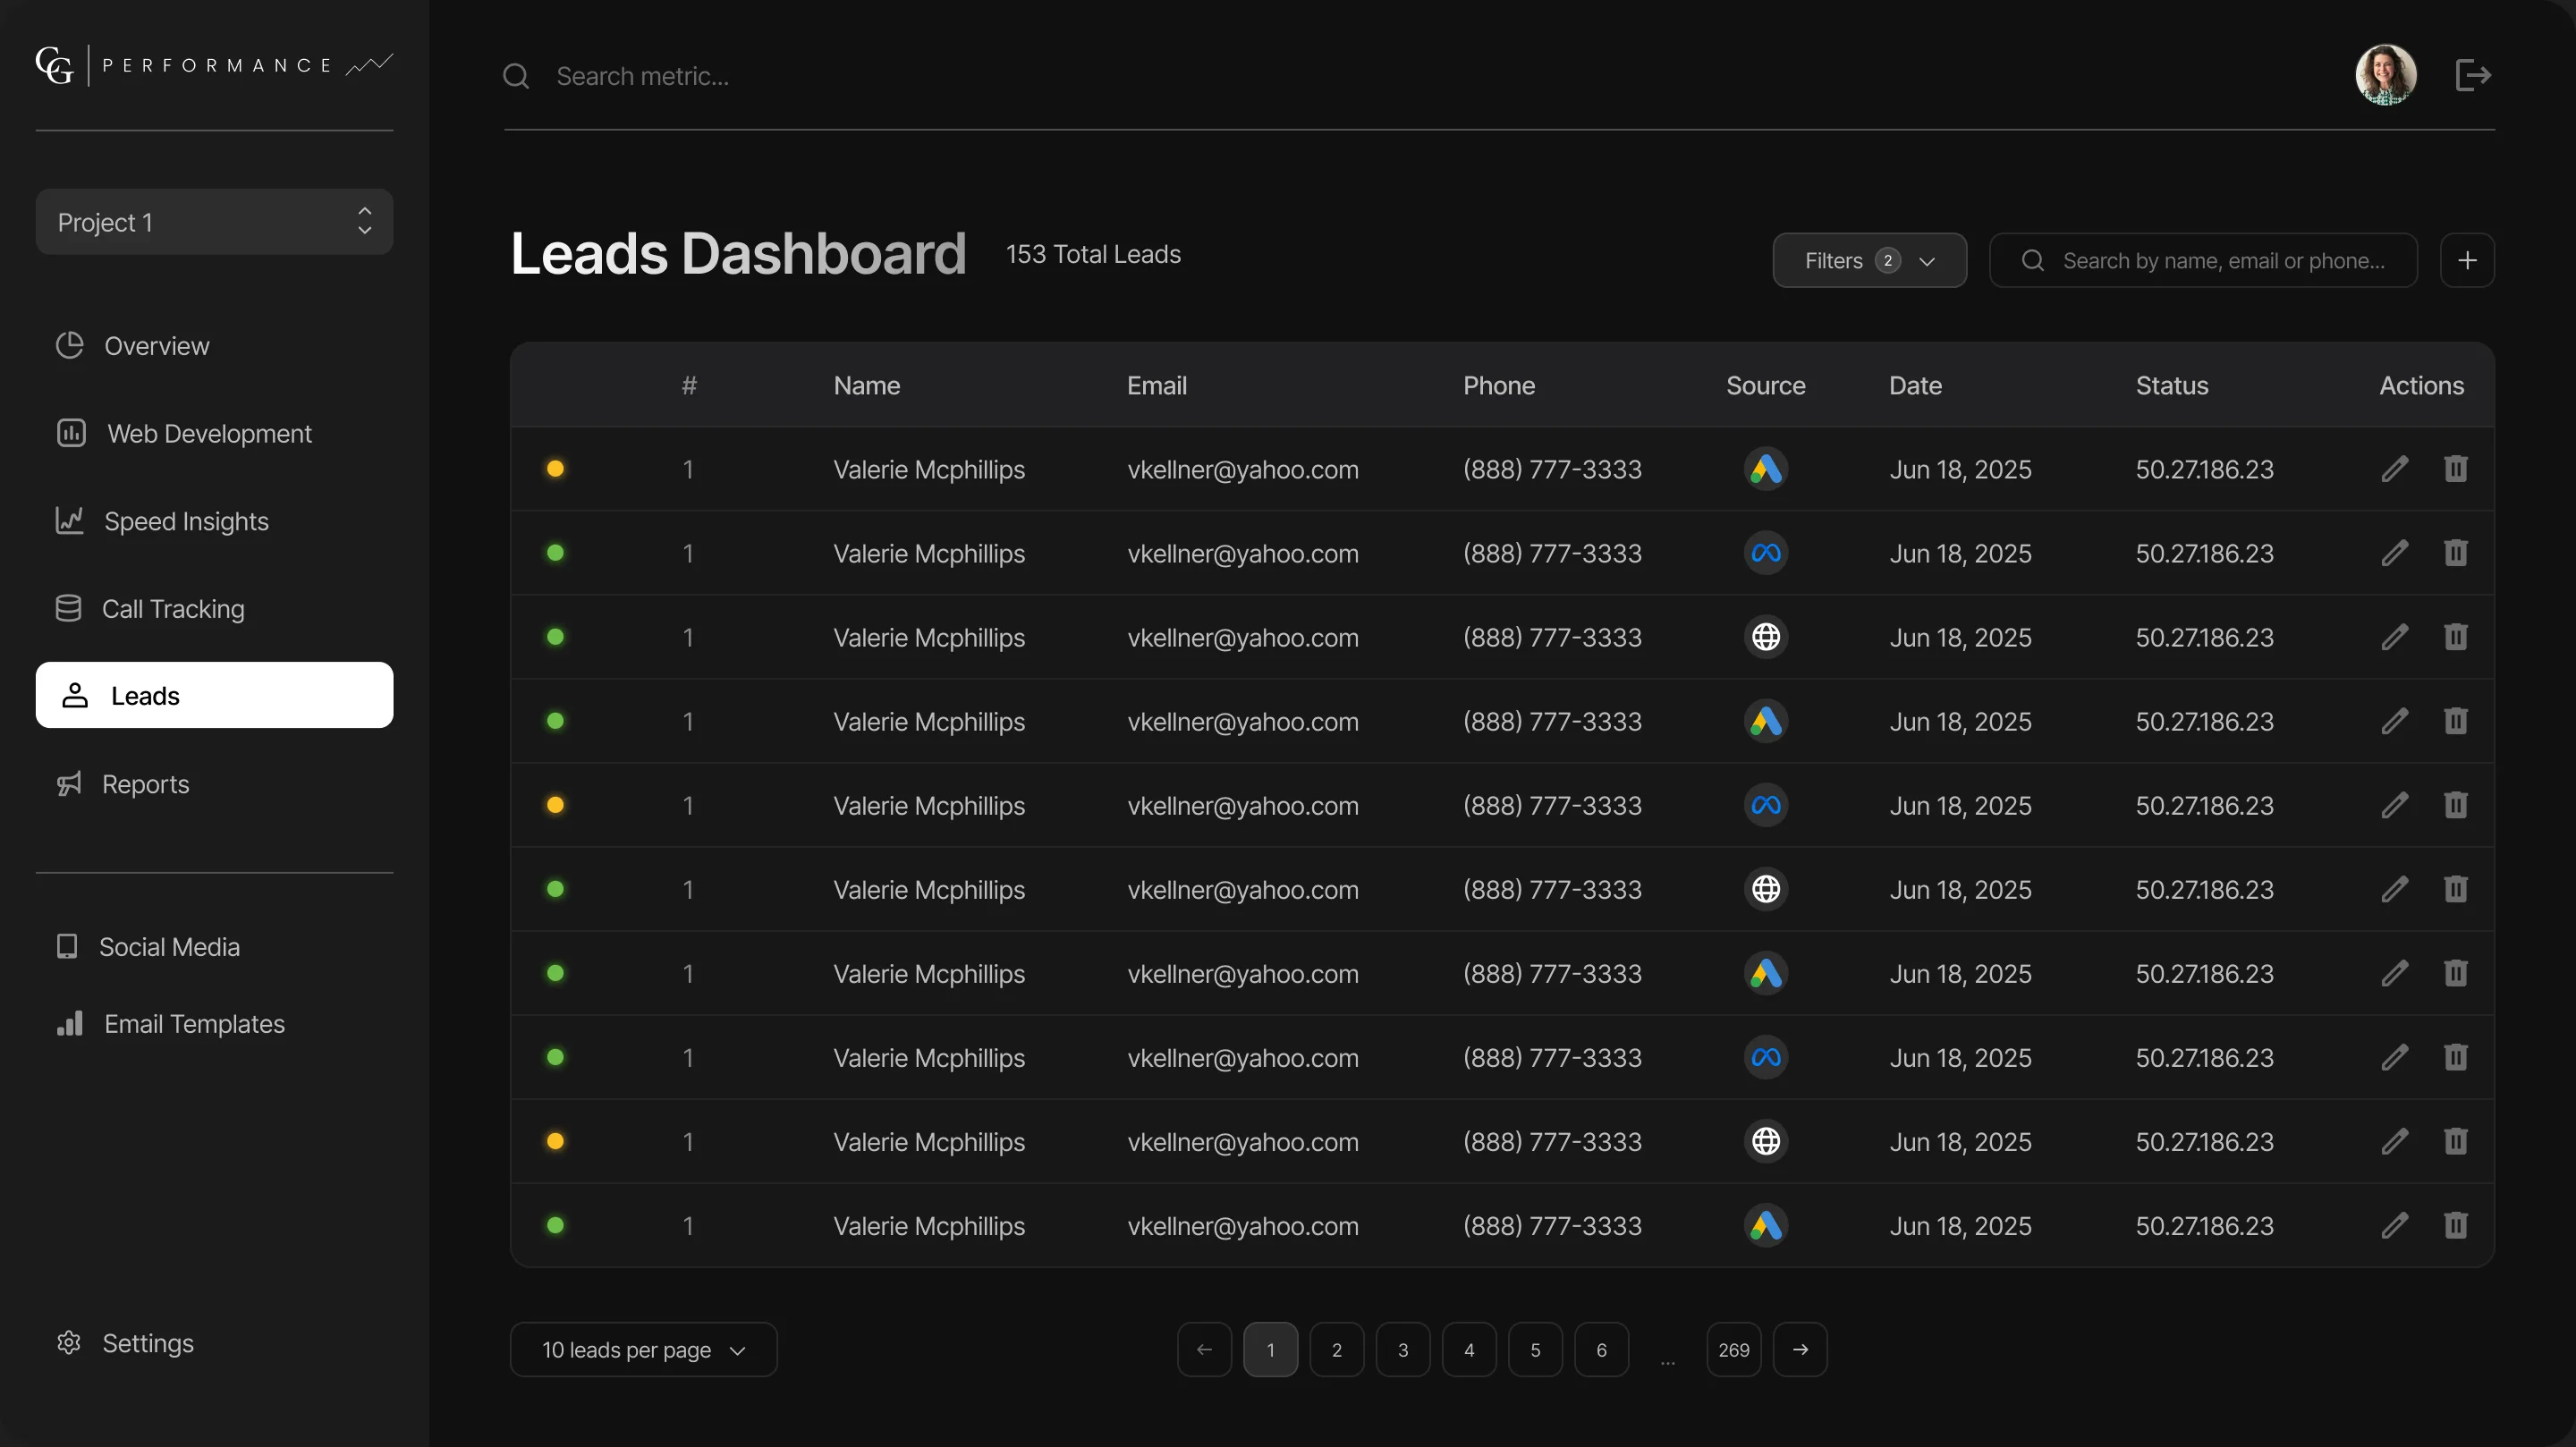
Task: Click the Meta source icon in second row
Action: click(1766, 553)
